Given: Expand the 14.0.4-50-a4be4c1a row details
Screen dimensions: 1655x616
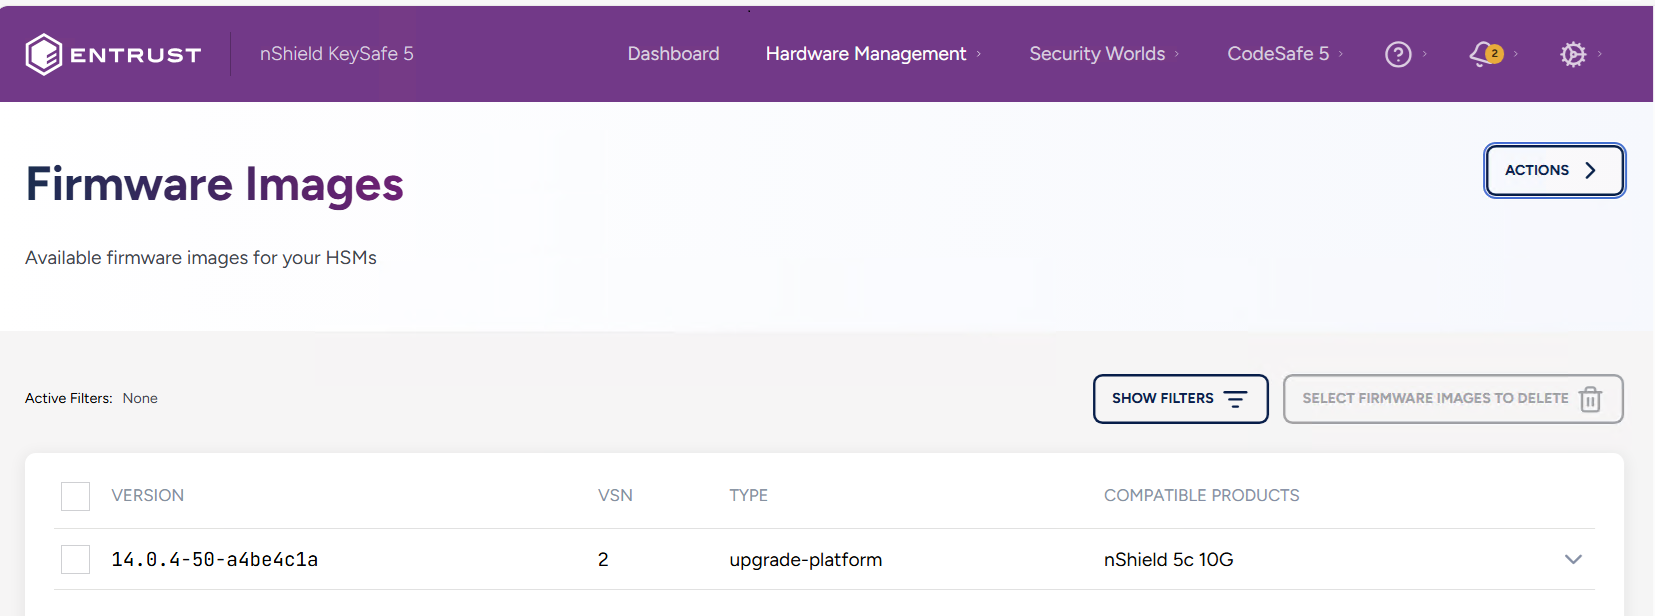Looking at the screenshot, I should [x=1573, y=559].
